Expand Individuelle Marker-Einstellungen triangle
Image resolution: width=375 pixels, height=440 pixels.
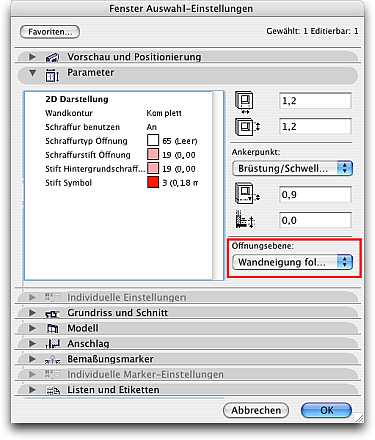pos(32,374)
